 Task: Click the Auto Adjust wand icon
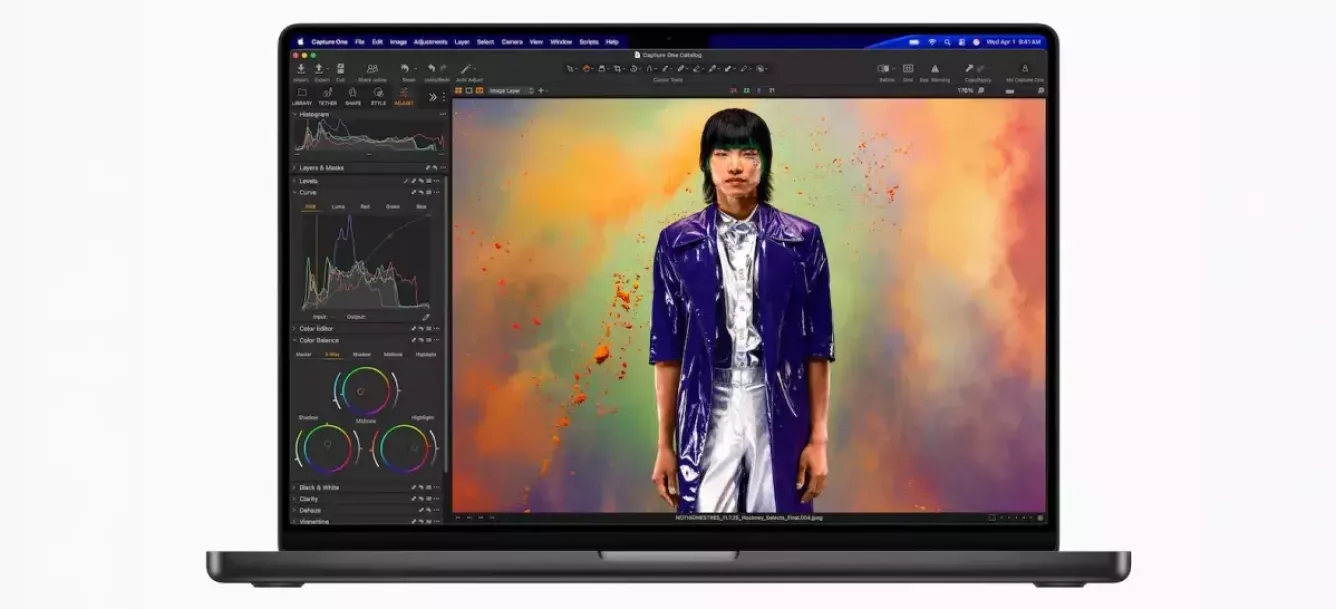tap(468, 69)
